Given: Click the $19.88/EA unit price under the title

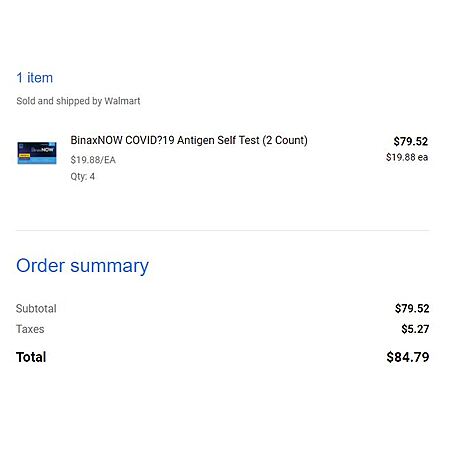Looking at the screenshot, I should [93, 160].
